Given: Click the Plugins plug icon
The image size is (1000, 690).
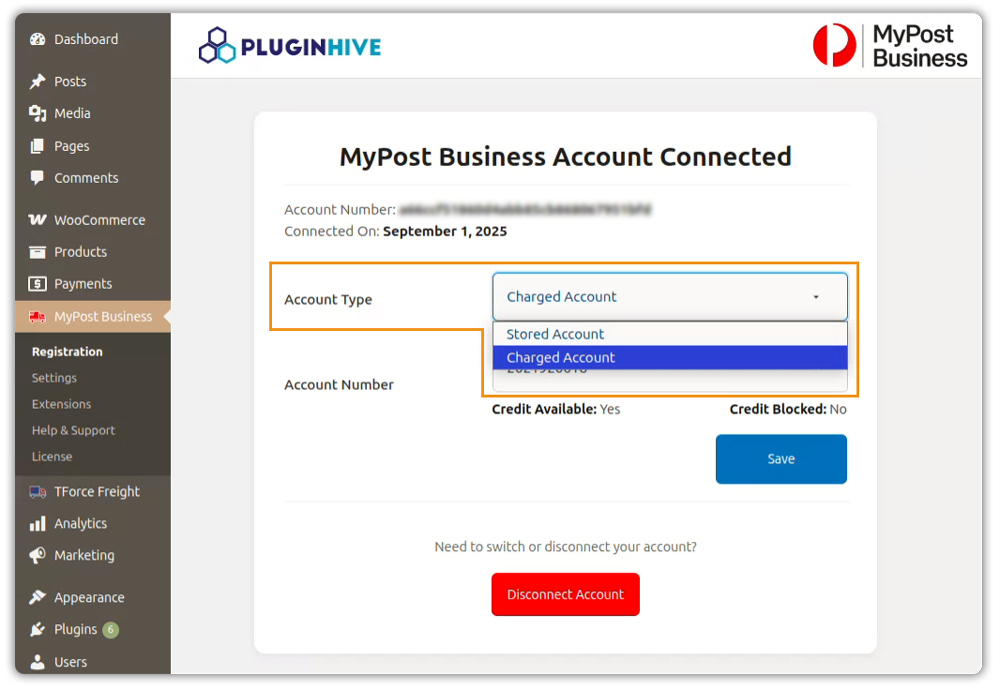Looking at the screenshot, I should tap(38, 629).
